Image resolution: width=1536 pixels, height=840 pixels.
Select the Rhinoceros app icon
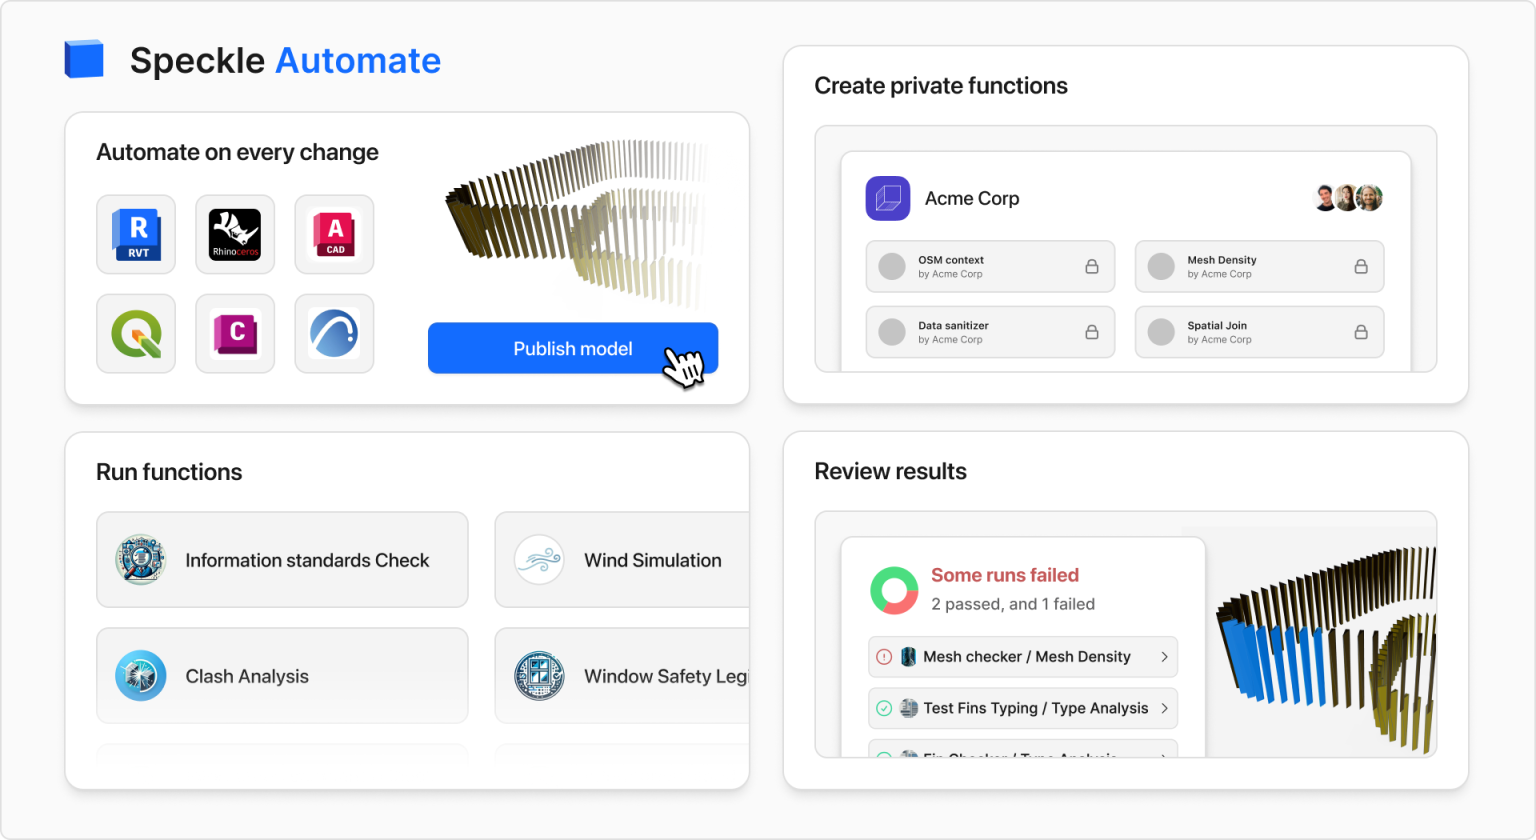point(235,234)
